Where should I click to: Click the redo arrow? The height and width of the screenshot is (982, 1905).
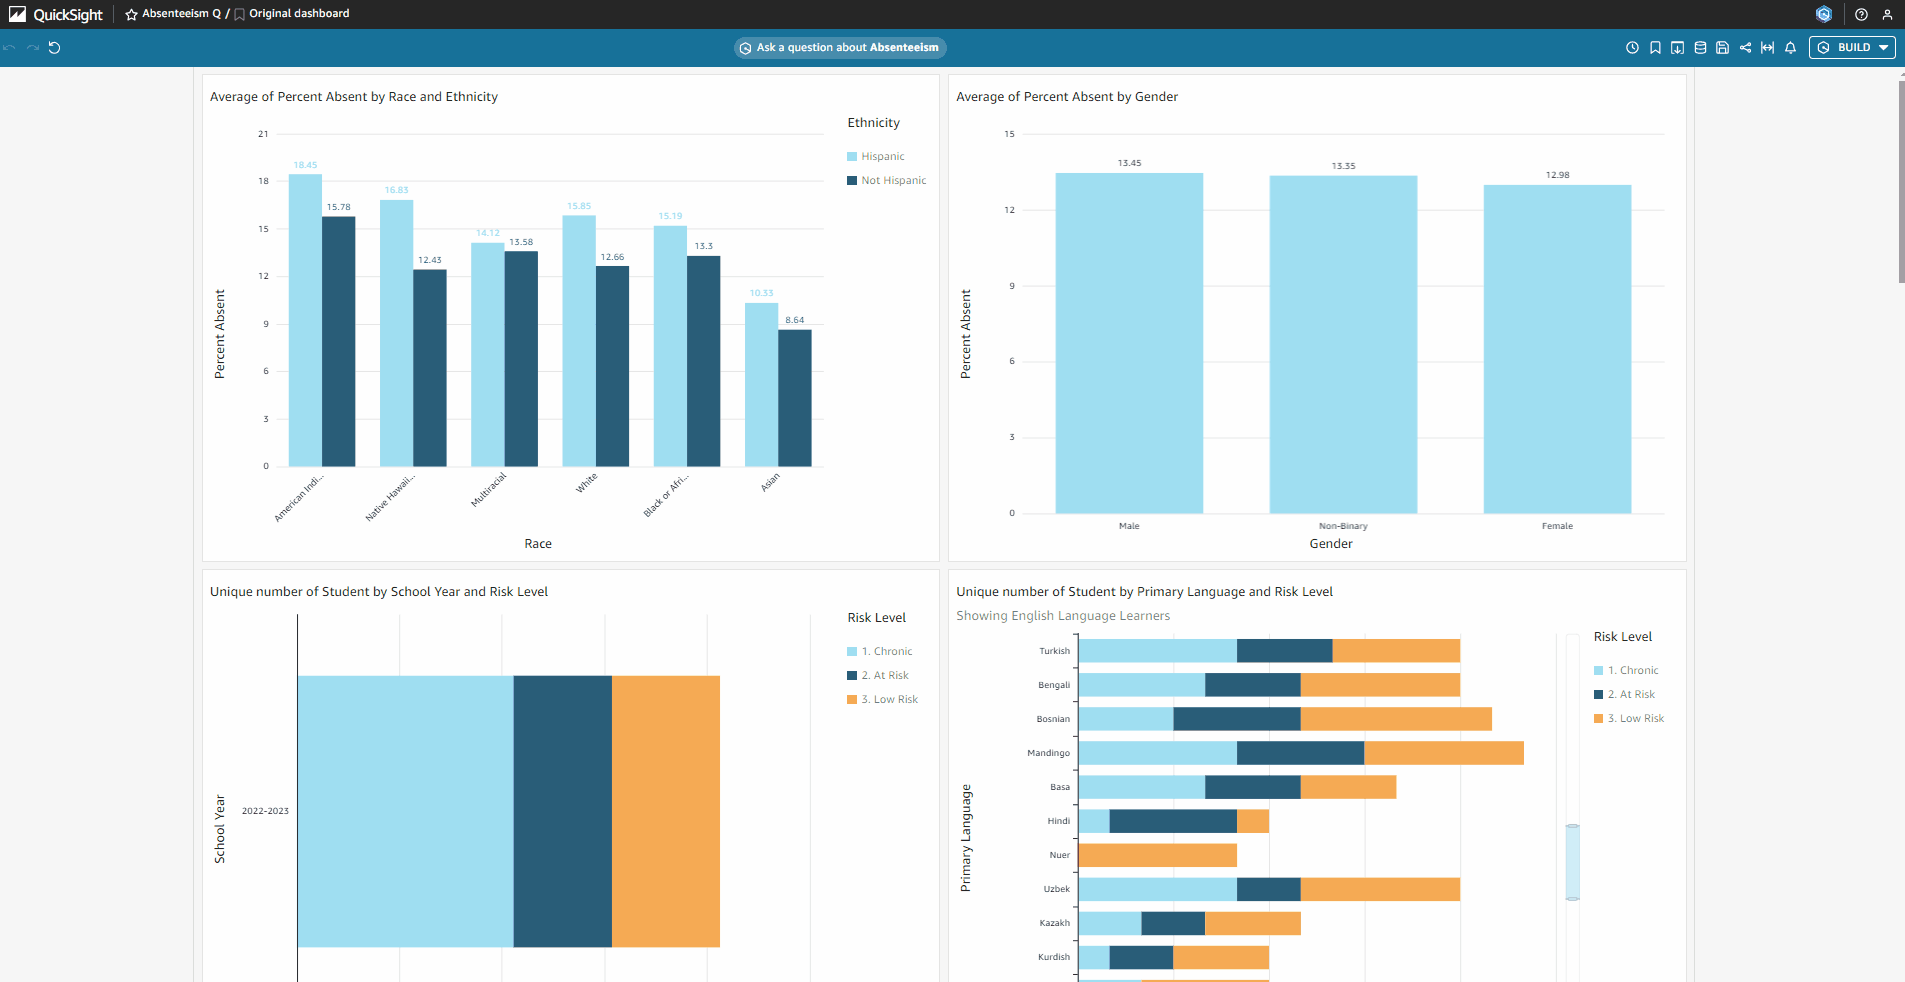point(33,47)
